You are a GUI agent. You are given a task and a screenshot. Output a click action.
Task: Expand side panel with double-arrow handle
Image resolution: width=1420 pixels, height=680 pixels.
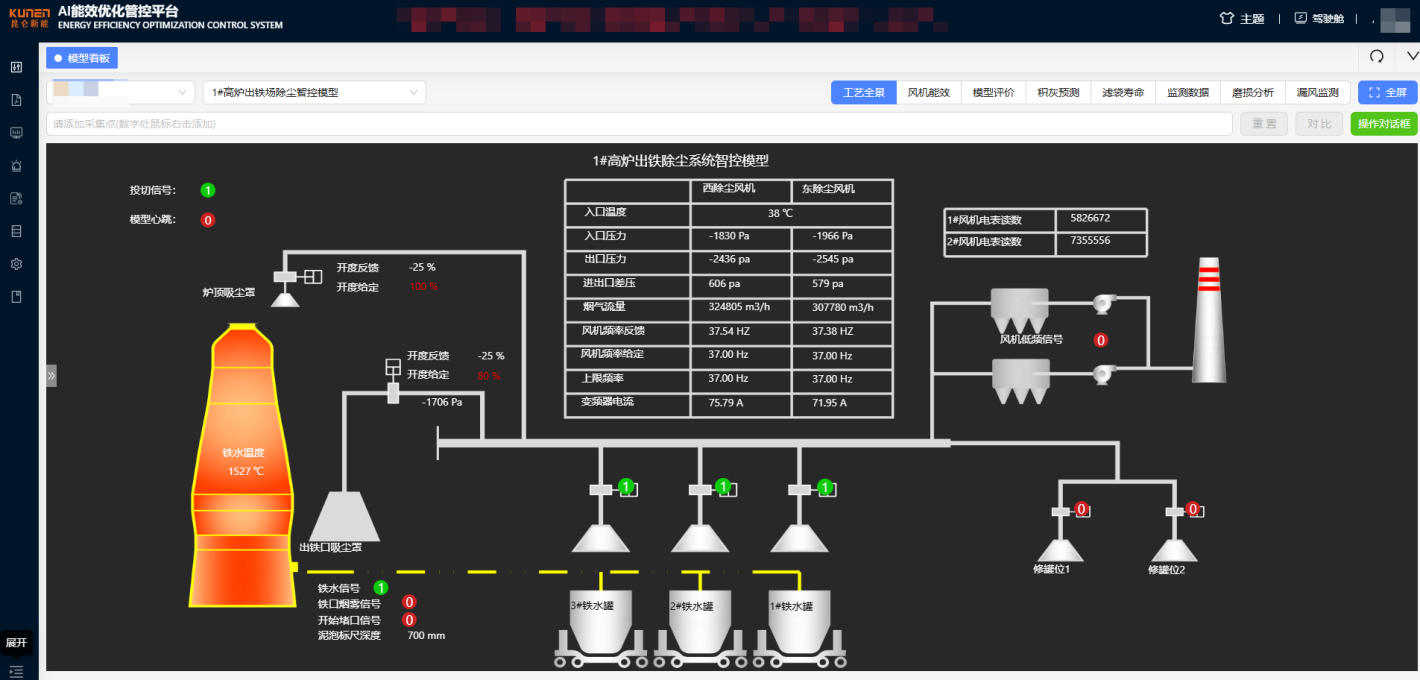coord(51,376)
